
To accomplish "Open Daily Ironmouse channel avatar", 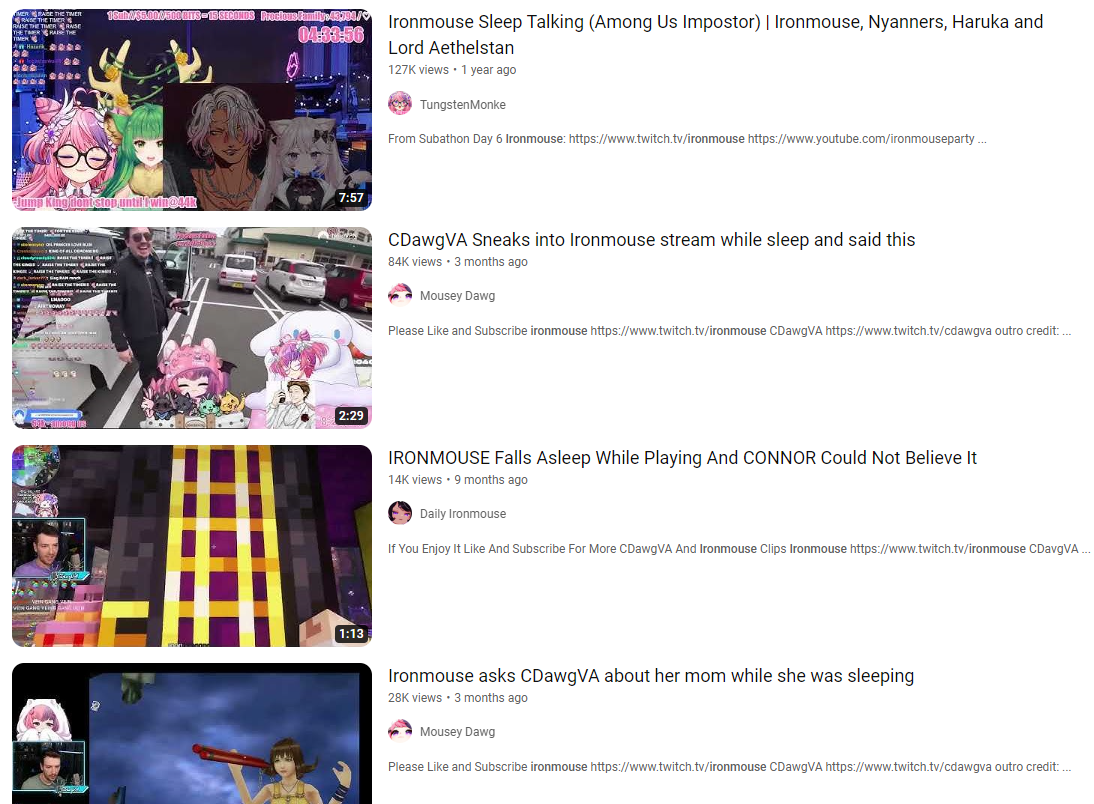I will [400, 513].
